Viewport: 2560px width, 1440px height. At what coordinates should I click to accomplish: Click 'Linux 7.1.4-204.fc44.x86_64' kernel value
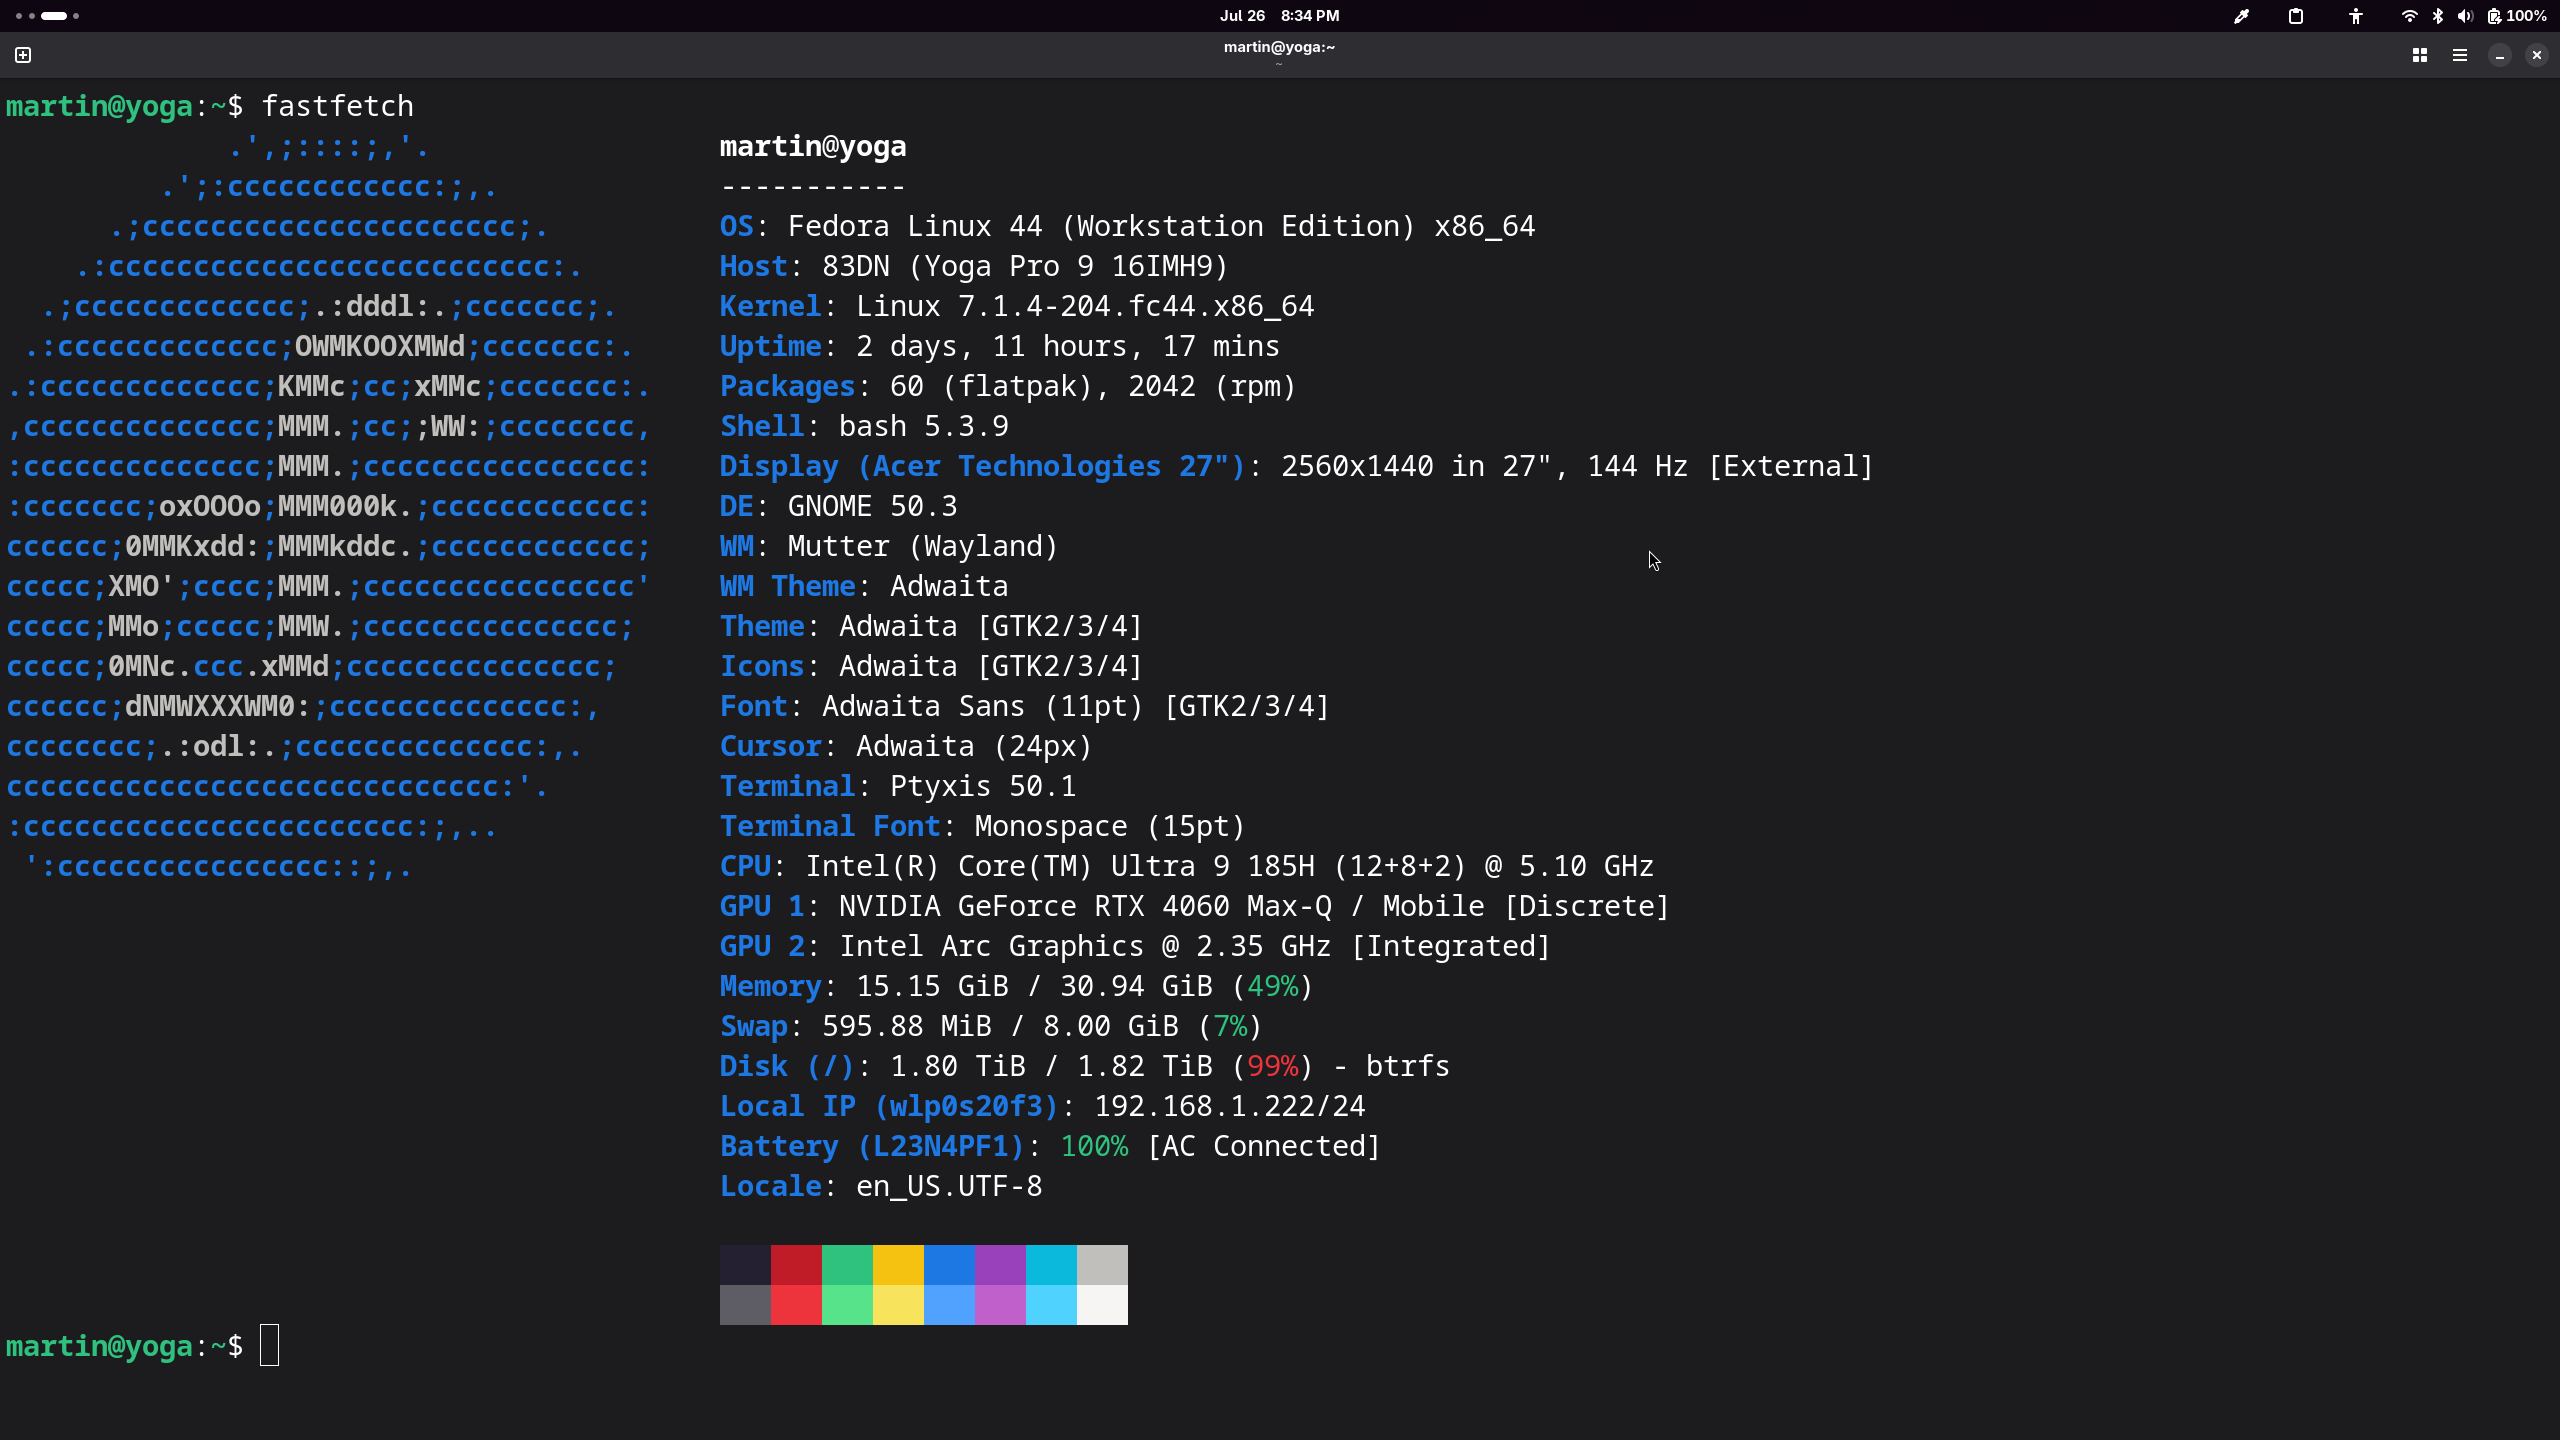pyautogui.click(x=1085, y=307)
